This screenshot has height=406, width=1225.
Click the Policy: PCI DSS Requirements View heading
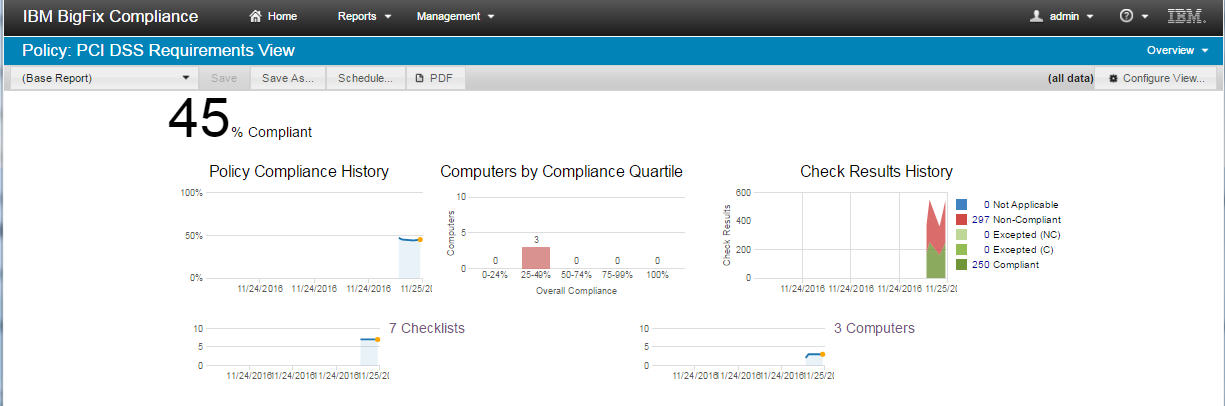(x=158, y=50)
